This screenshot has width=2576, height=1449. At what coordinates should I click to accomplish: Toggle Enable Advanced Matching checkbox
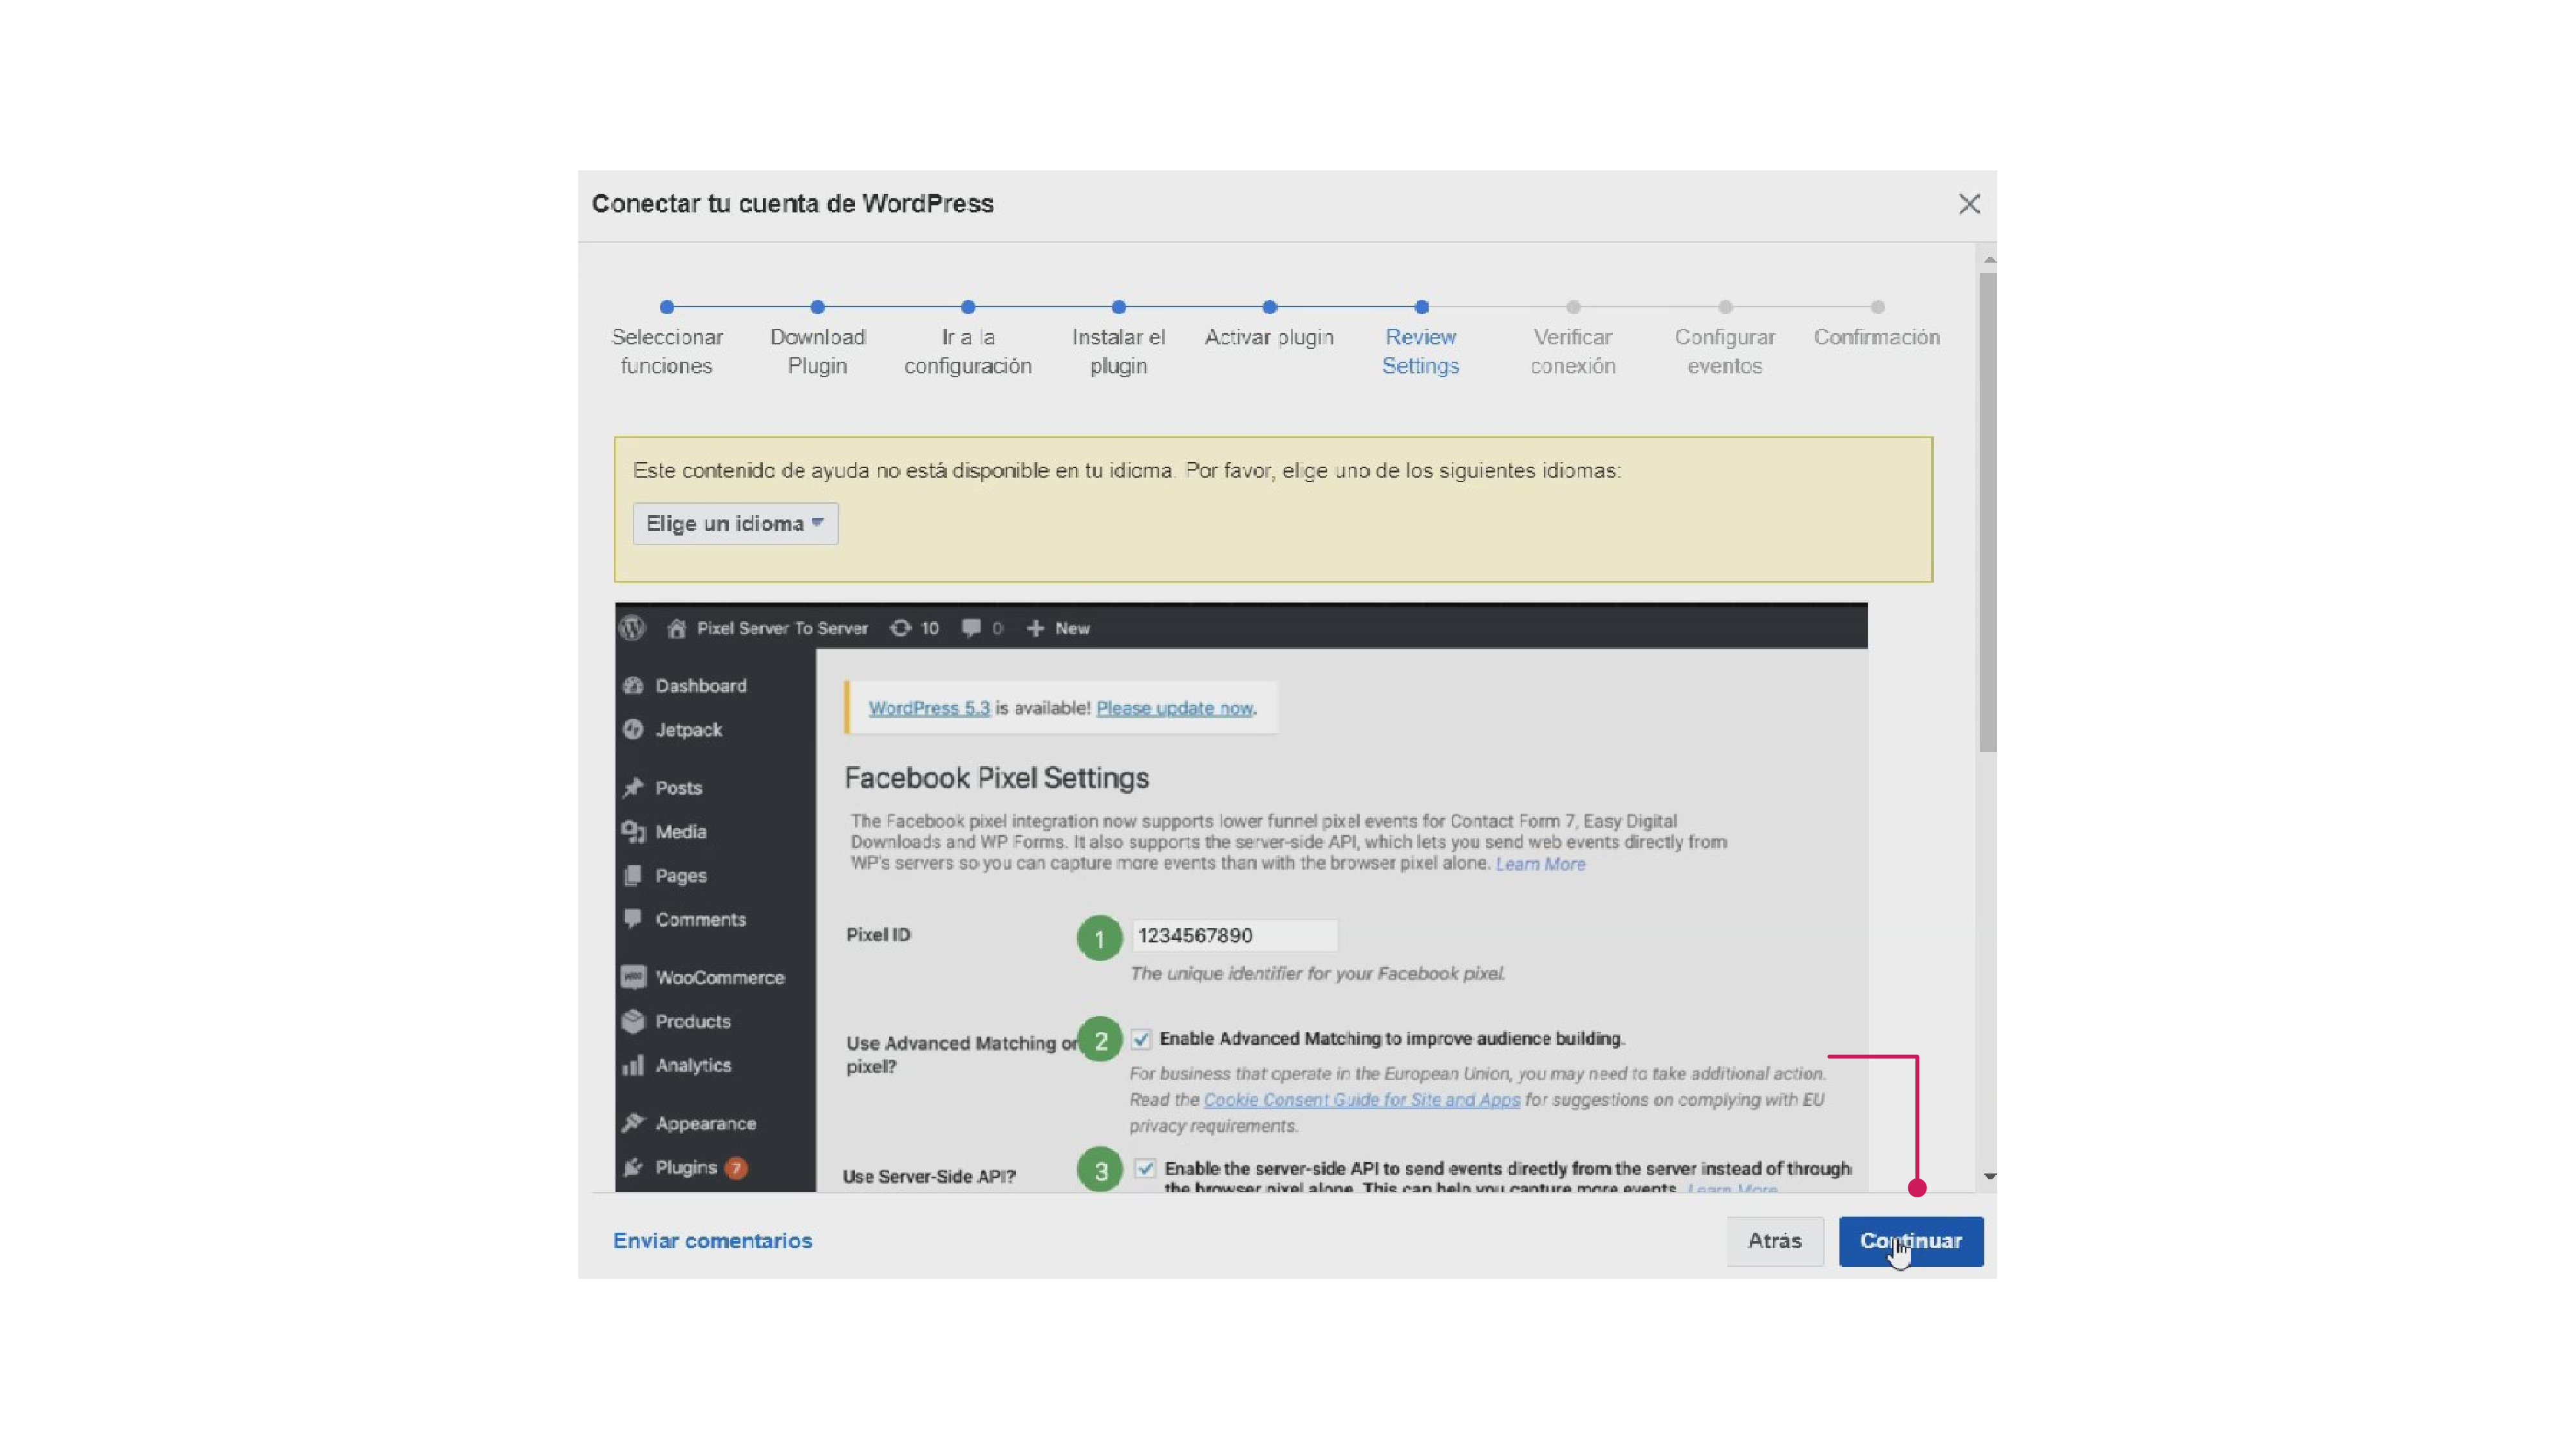tap(1141, 1039)
